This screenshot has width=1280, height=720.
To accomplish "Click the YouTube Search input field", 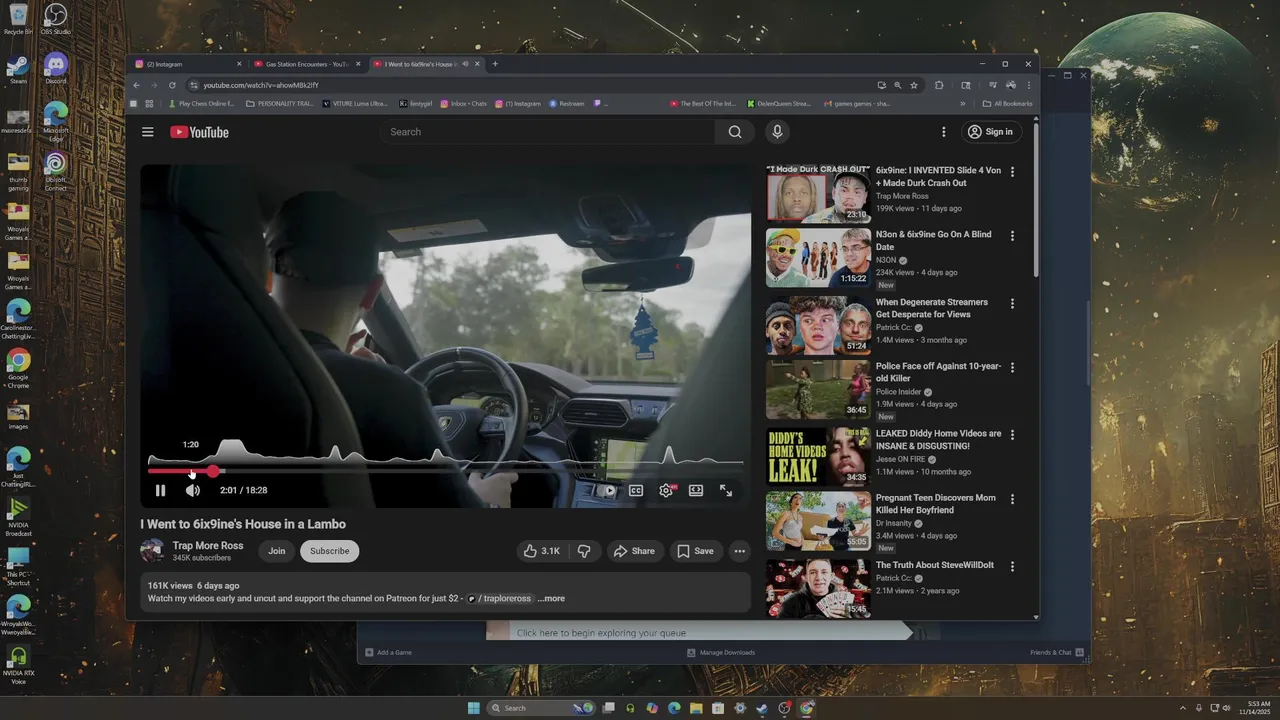I will point(548,132).
